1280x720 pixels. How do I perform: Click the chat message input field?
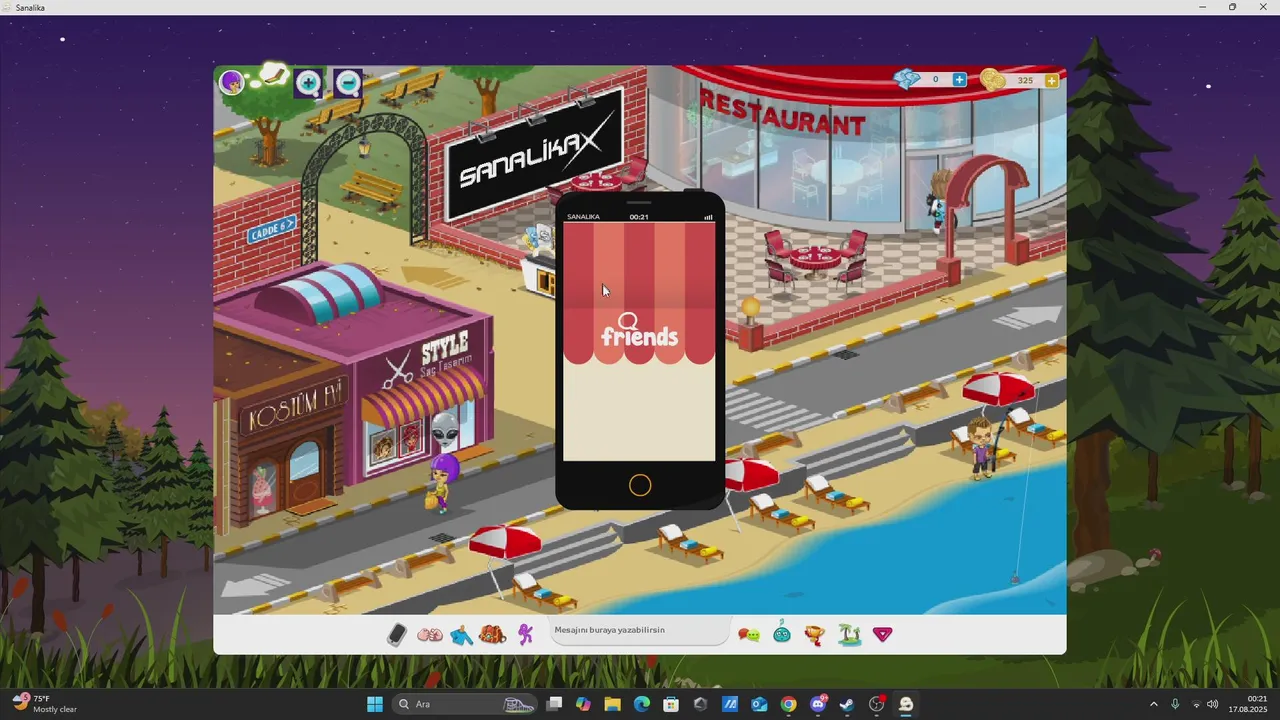click(640, 630)
